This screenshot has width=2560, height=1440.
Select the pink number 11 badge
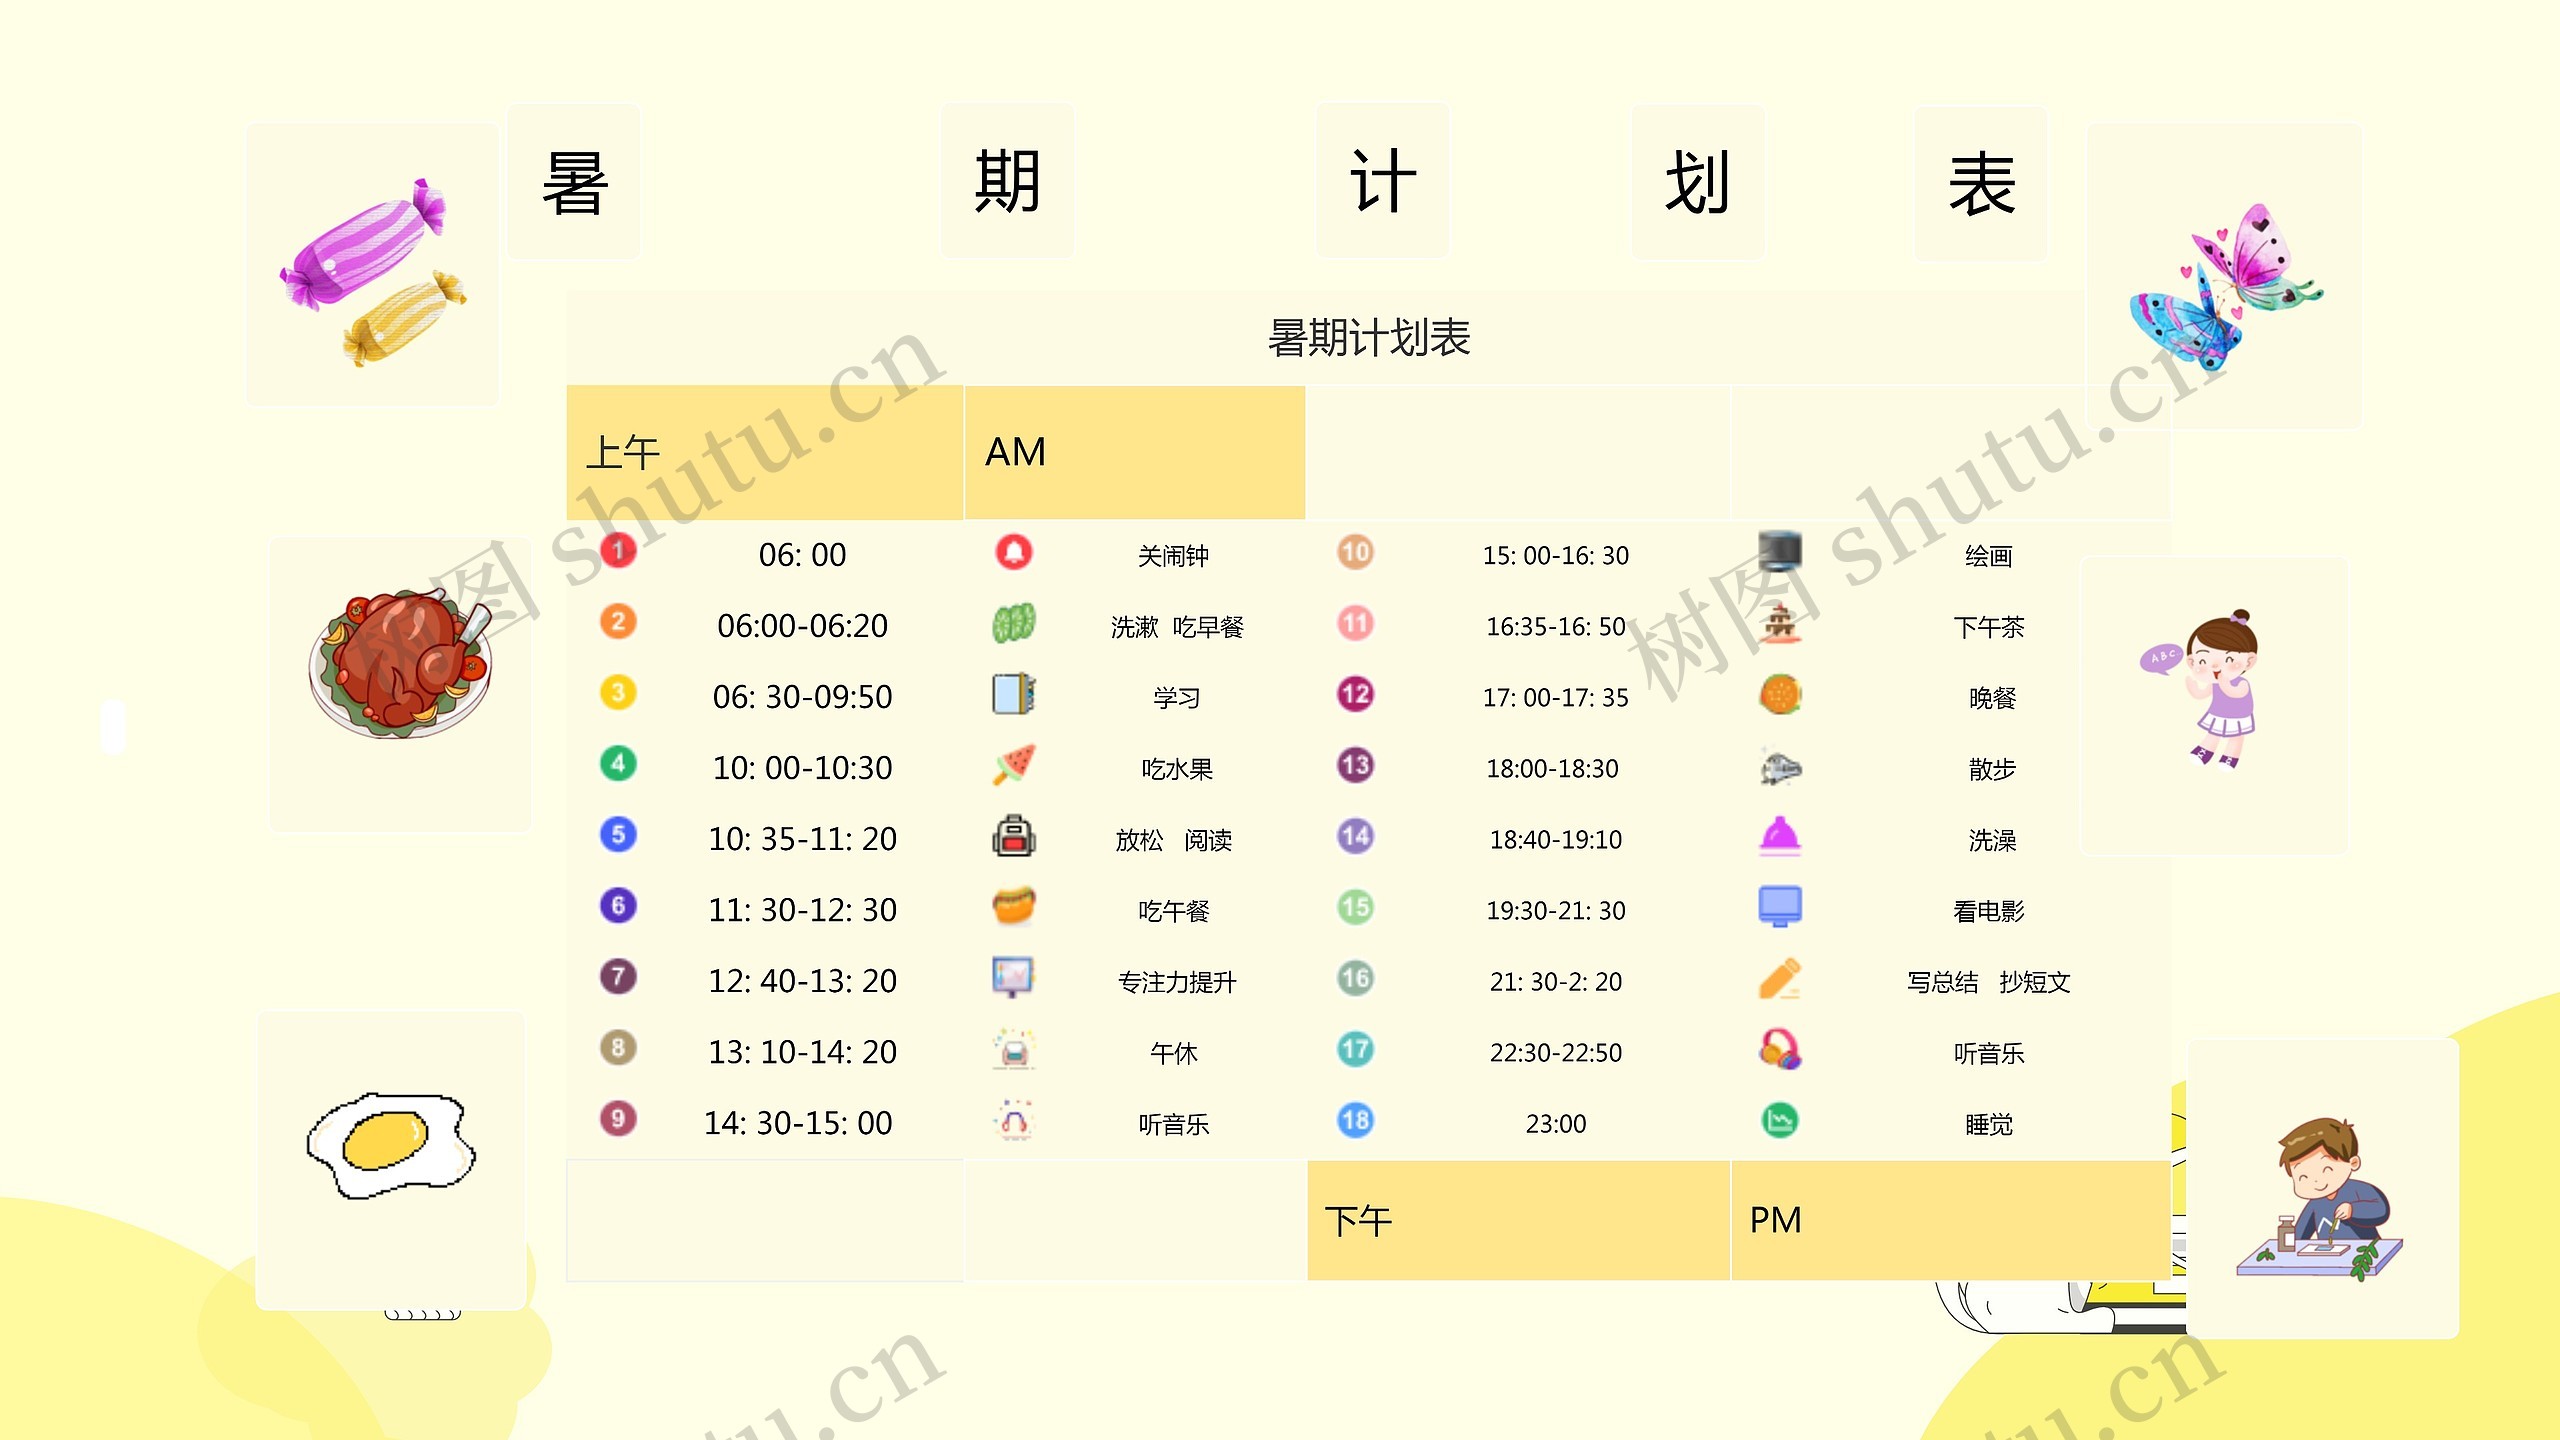click(1355, 623)
